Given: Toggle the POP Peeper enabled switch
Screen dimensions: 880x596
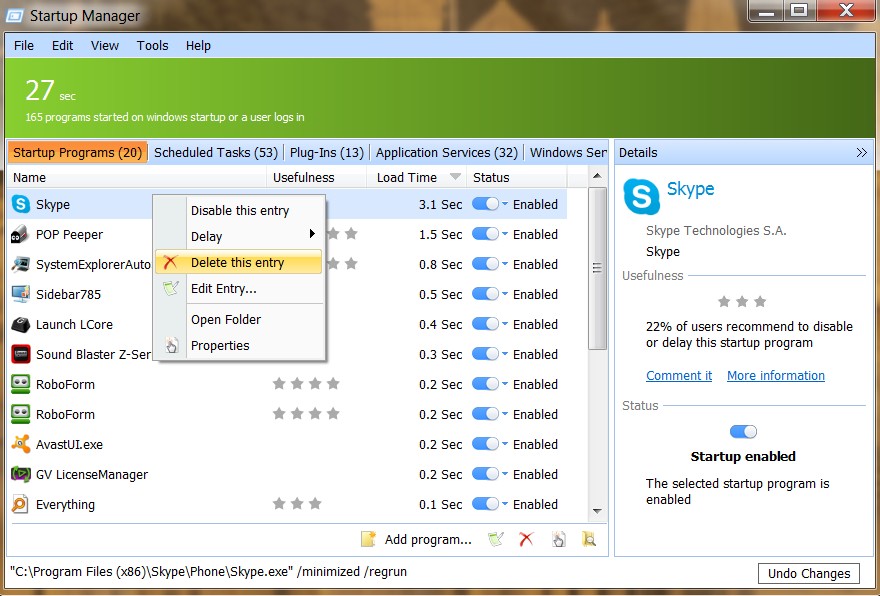Looking at the screenshot, I should pos(485,234).
